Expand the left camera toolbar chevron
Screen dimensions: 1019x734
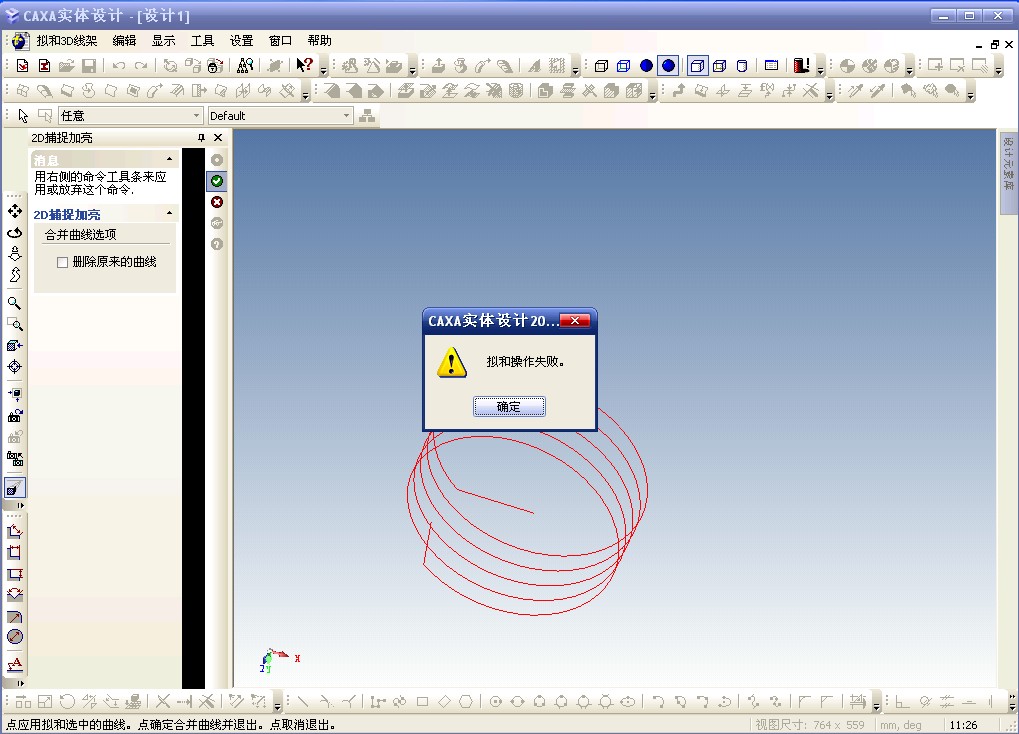click(20, 505)
